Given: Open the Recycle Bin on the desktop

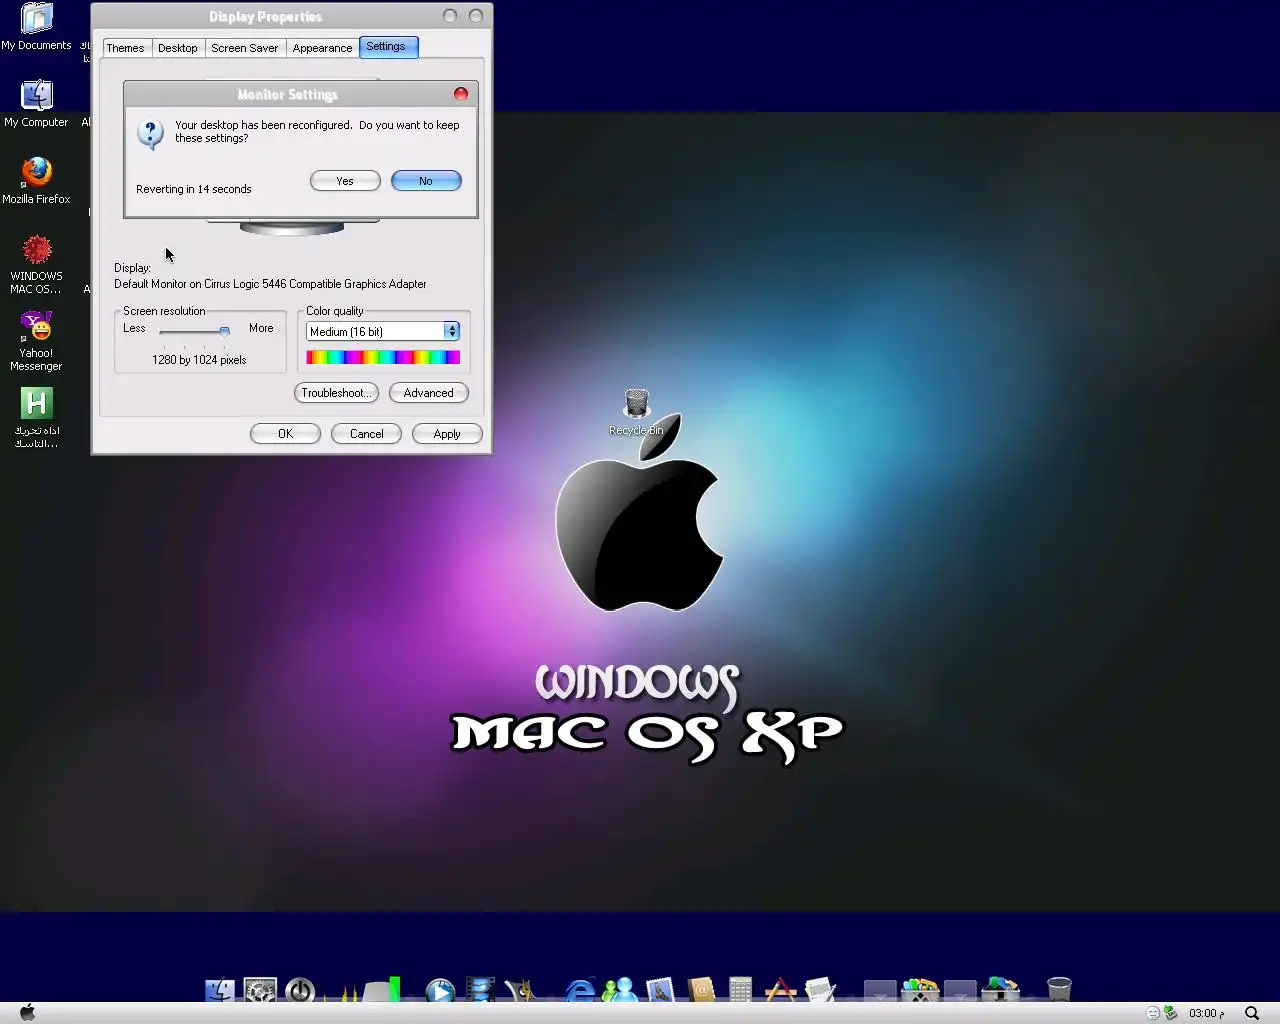Looking at the screenshot, I should (x=636, y=412).
